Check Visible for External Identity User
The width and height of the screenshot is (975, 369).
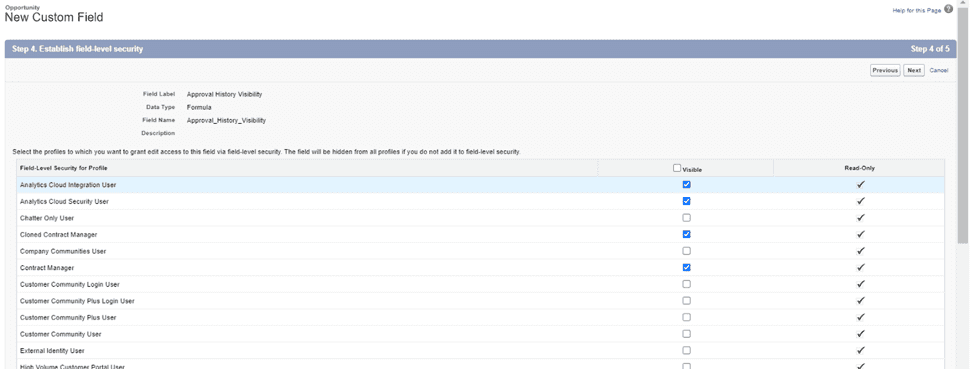686,350
